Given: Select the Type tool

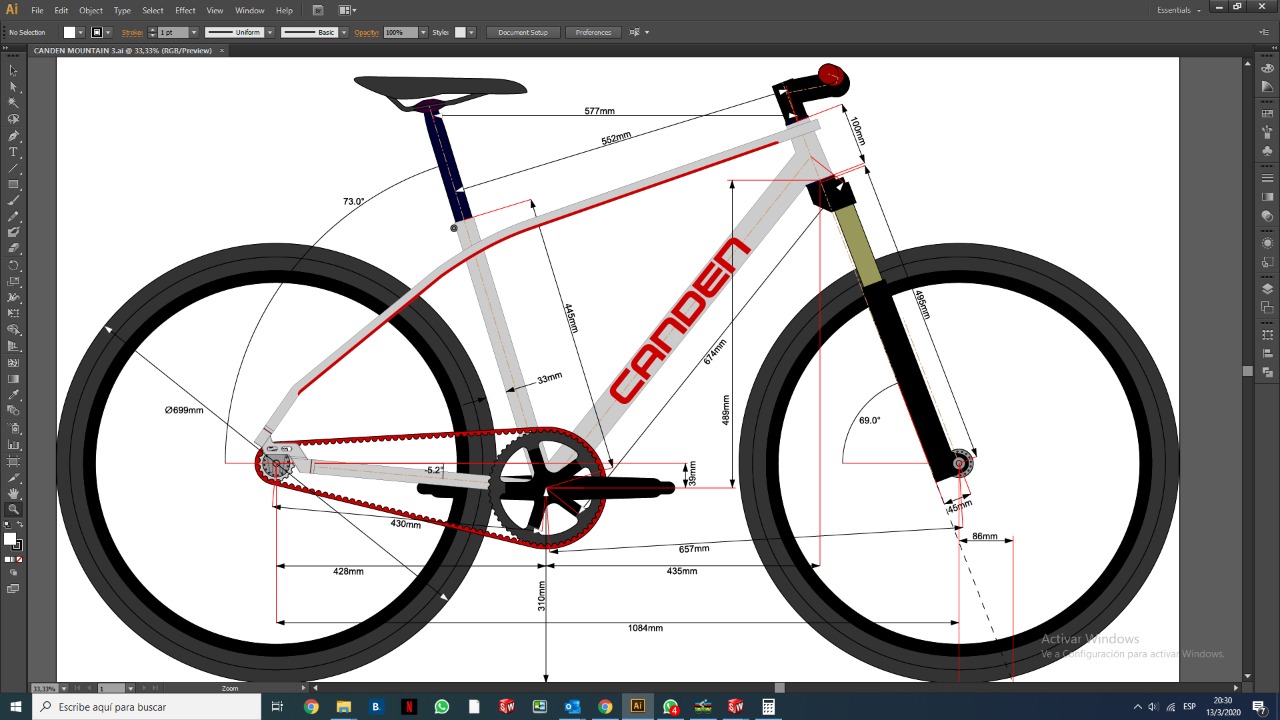Looking at the screenshot, I should coord(13,152).
